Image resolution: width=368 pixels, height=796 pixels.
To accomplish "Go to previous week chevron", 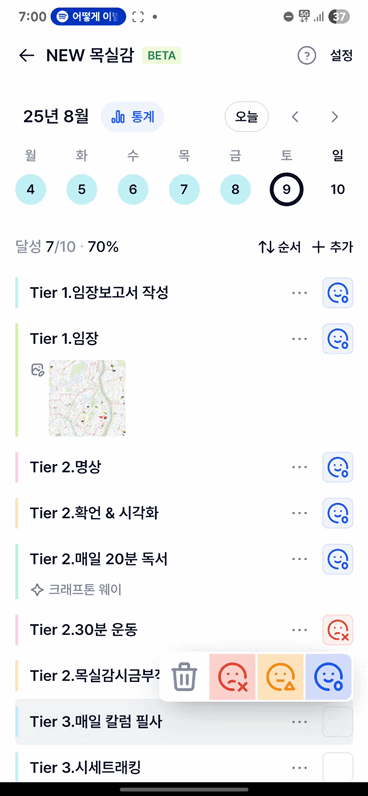I will [x=295, y=117].
